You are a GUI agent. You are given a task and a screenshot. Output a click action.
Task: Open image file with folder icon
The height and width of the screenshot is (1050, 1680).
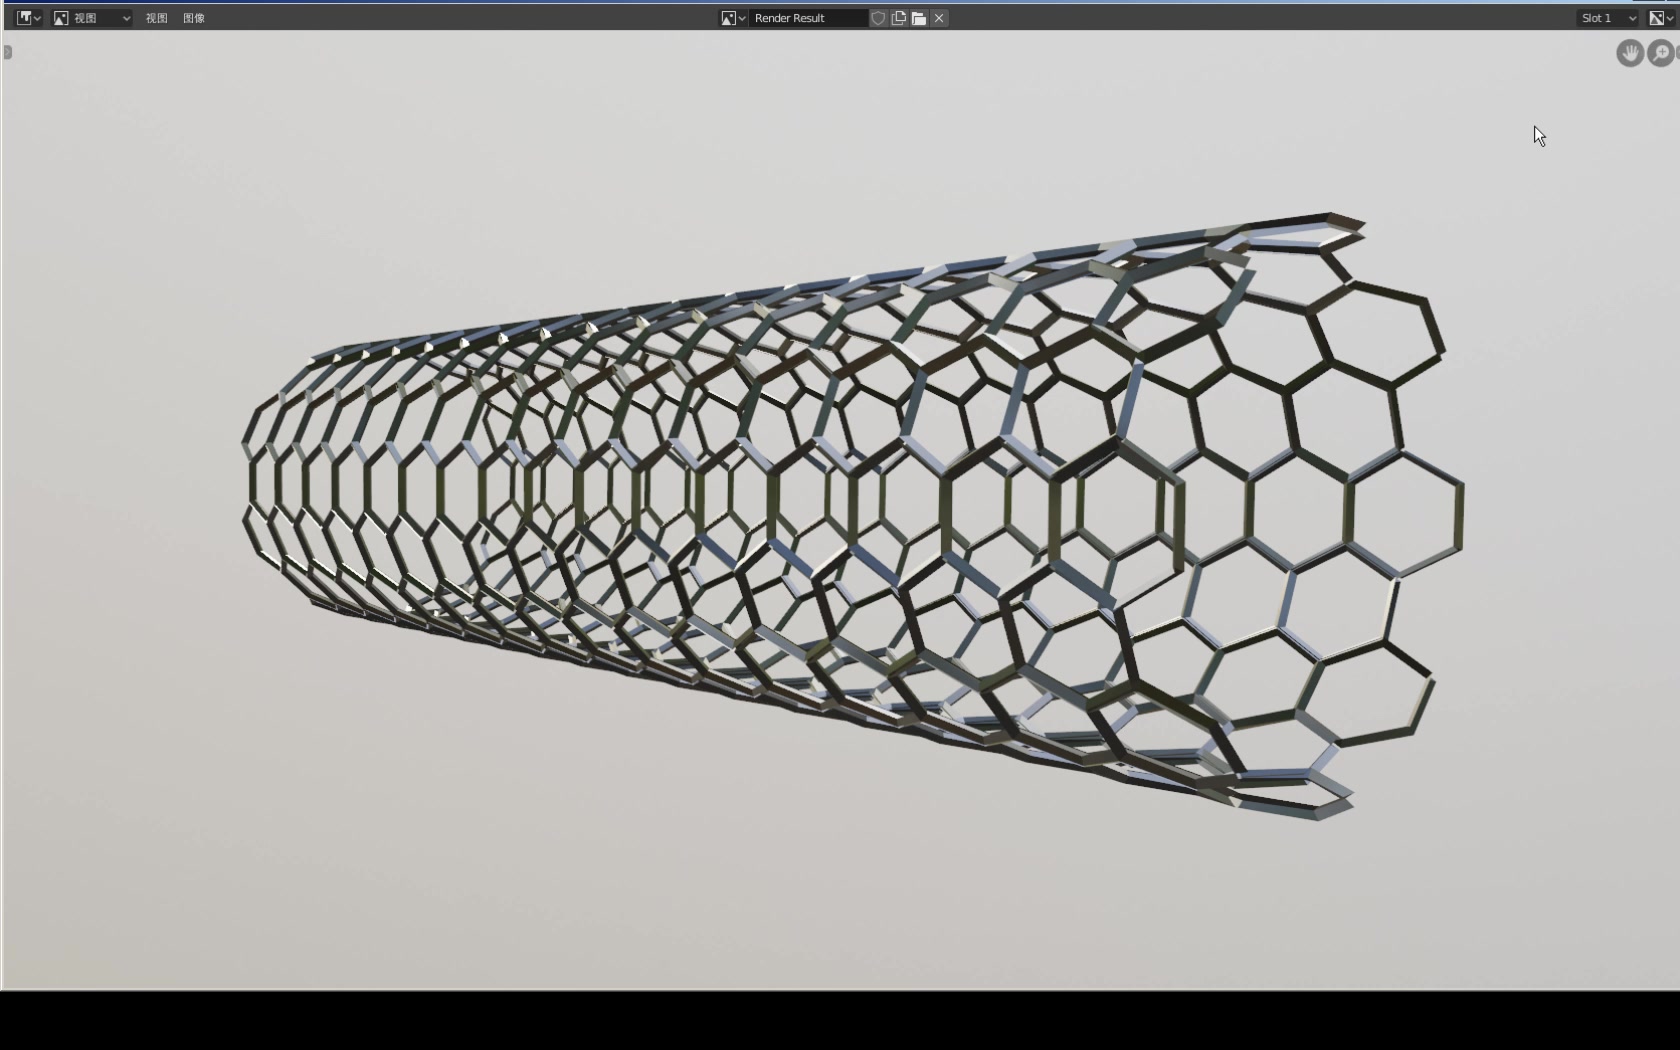coord(919,18)
